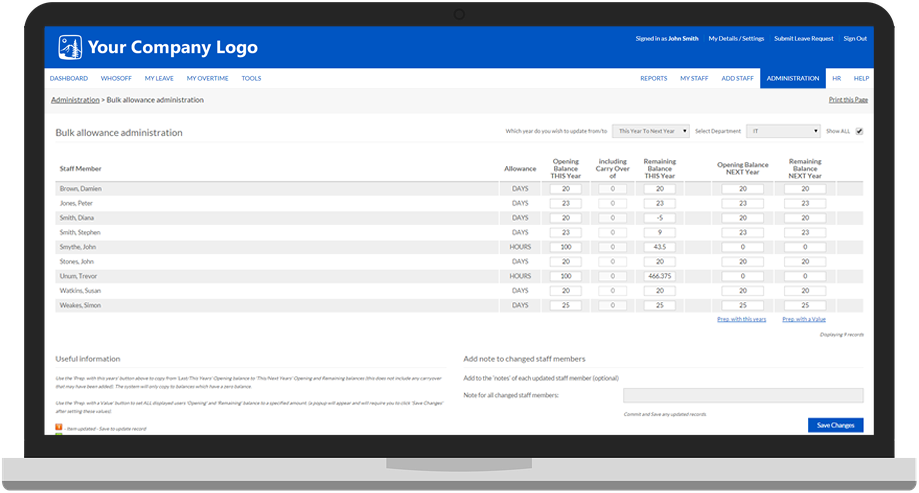Toggle the Show ALL checkbox
The height and width of the screenshot is (493, 919).
pos(859,131)
